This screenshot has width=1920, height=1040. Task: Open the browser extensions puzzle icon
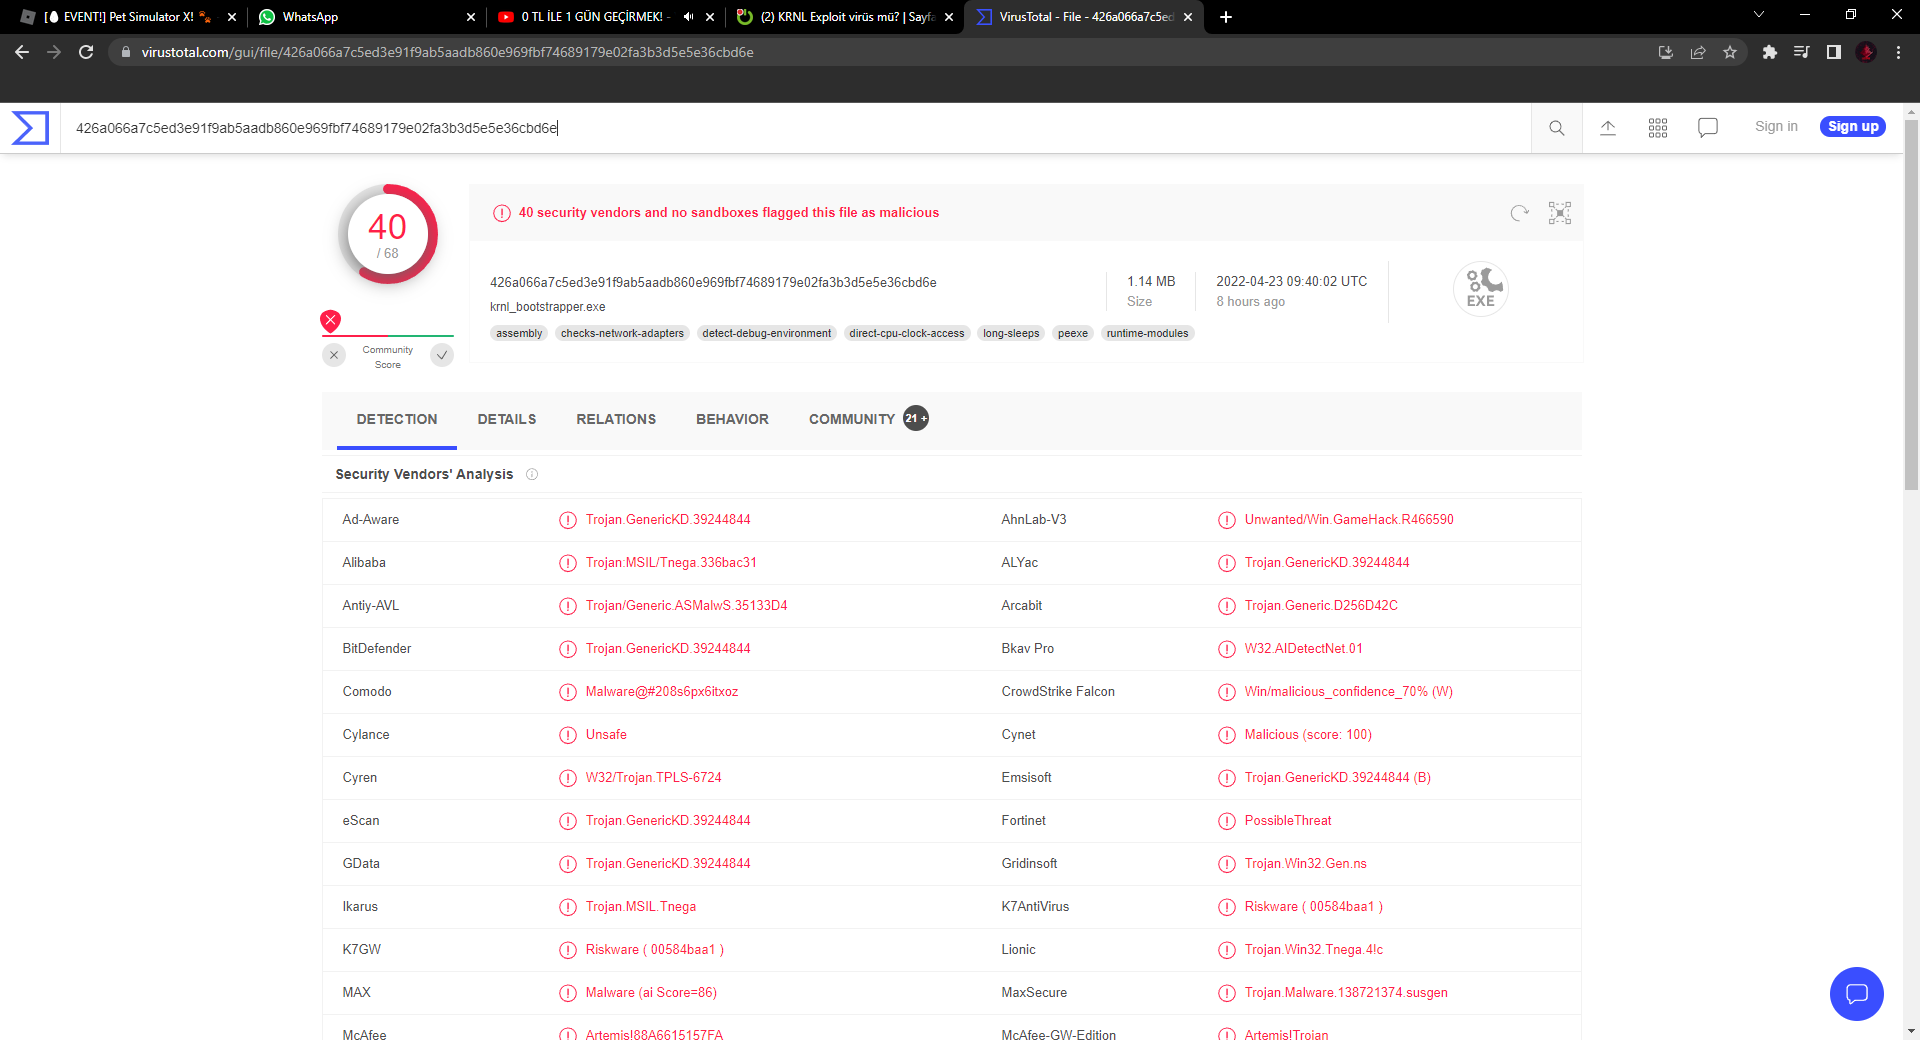(1770, 52)
